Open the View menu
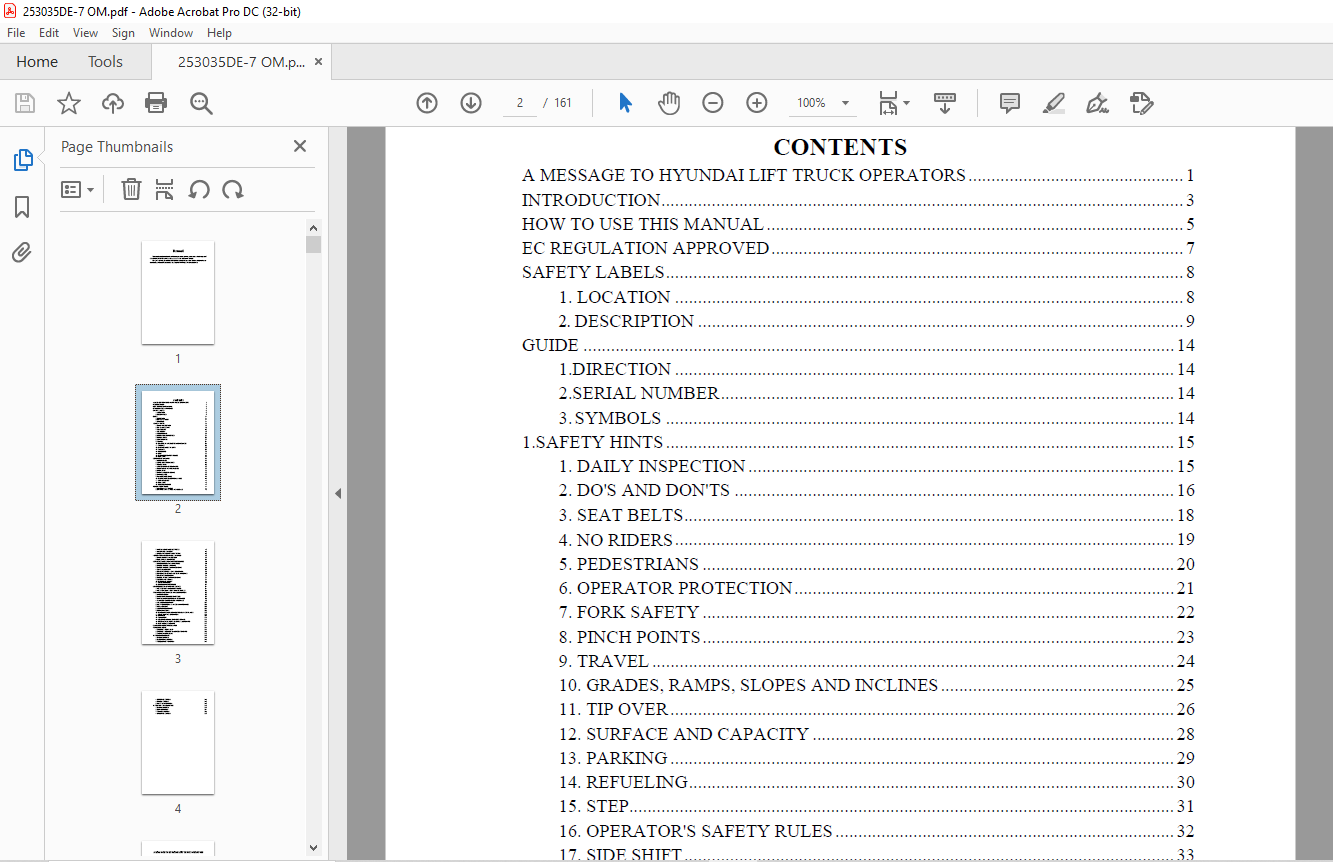 tap(86, 33)
